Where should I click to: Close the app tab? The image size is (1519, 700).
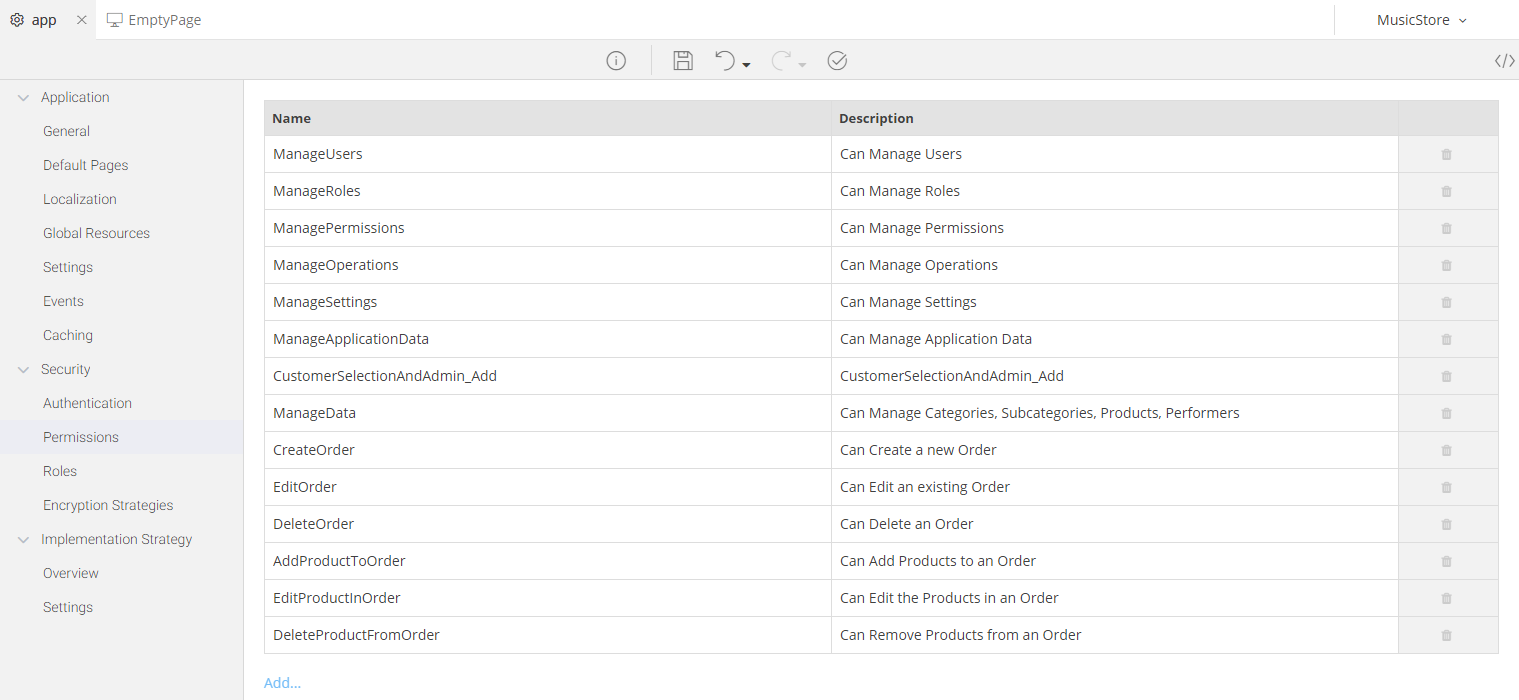click(x=82, y=20)
